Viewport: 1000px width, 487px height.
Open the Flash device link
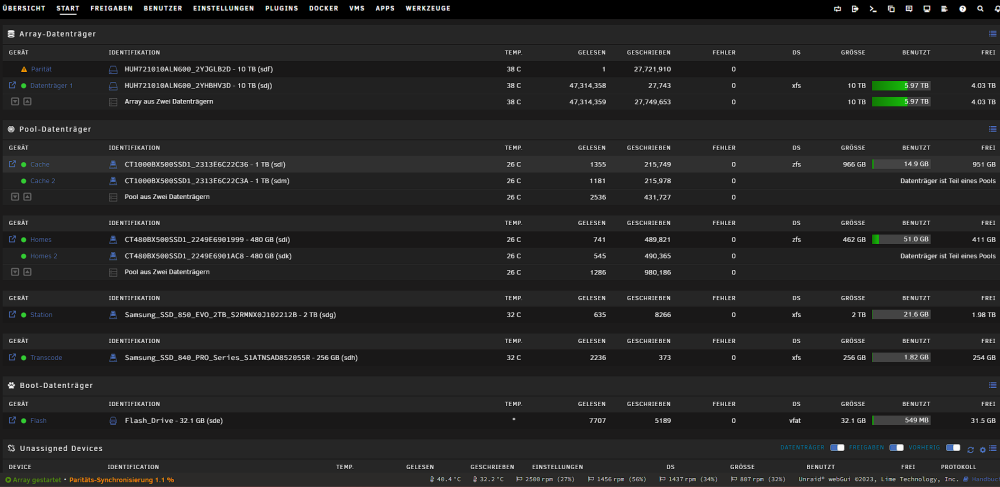point(38,421)
